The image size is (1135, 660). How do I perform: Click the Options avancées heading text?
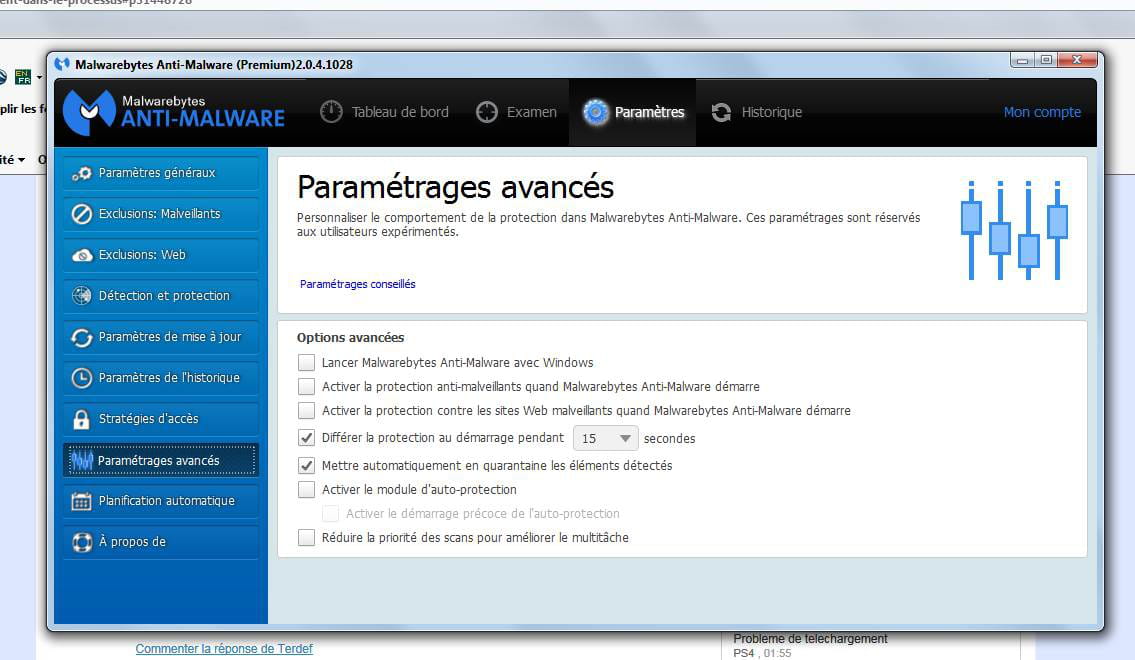click(x=350, y=338)
